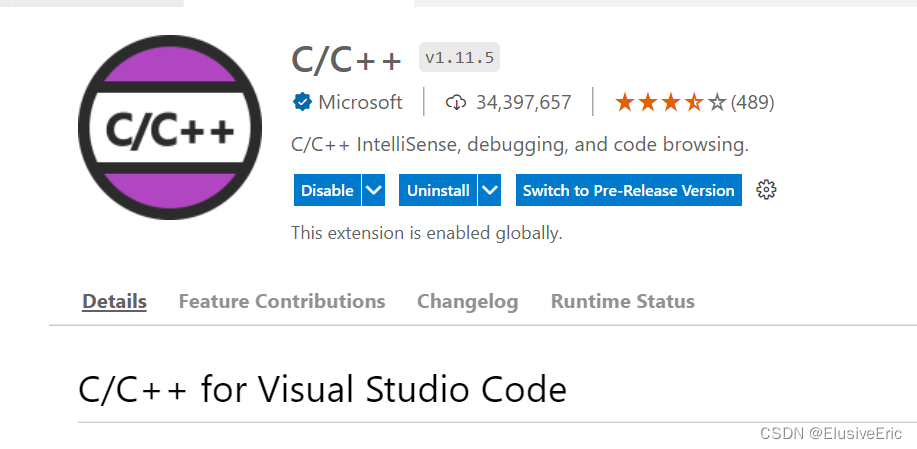The image size is (917, 449).
Task: Open the Details tab
Action: (115, 301)
